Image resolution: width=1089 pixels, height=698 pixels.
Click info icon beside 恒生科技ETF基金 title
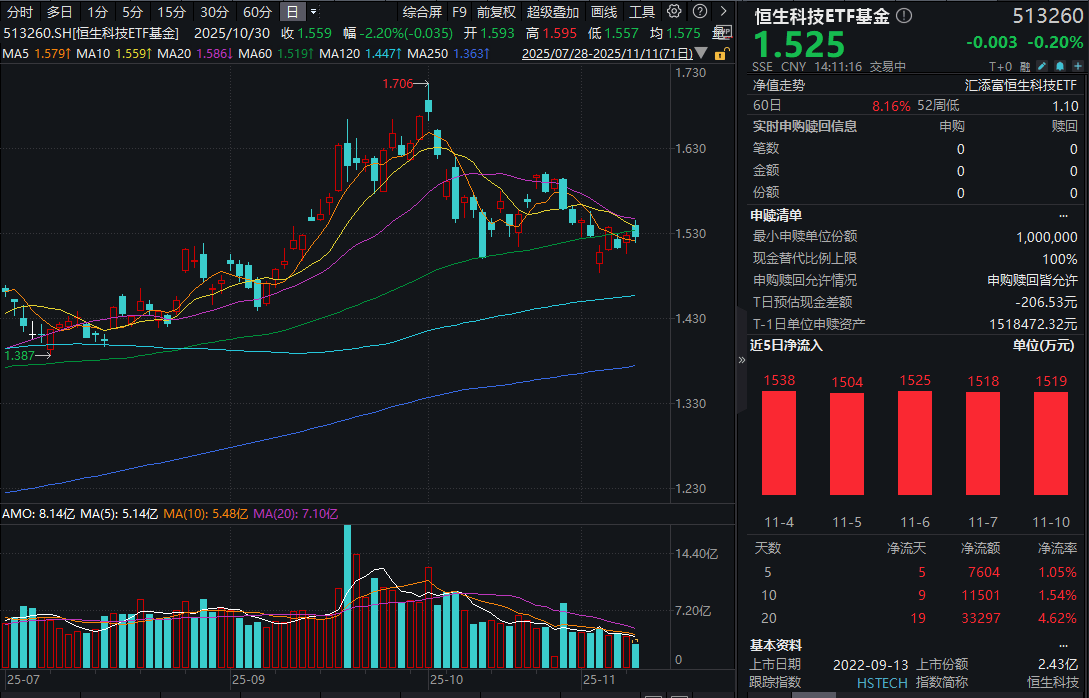[904, 16]
